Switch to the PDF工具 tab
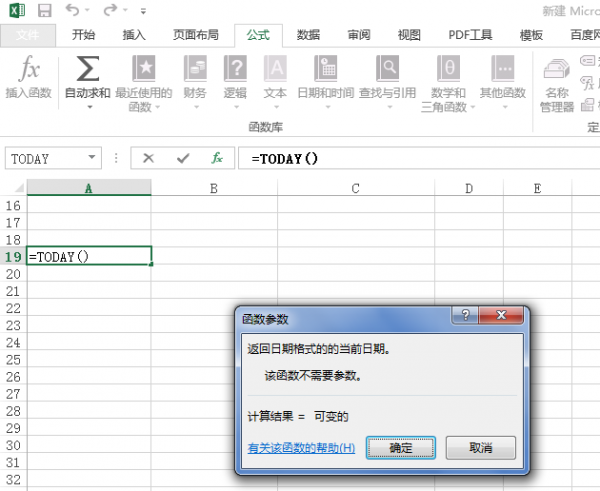This screenshot has width=600, height=491. (470, 35)
